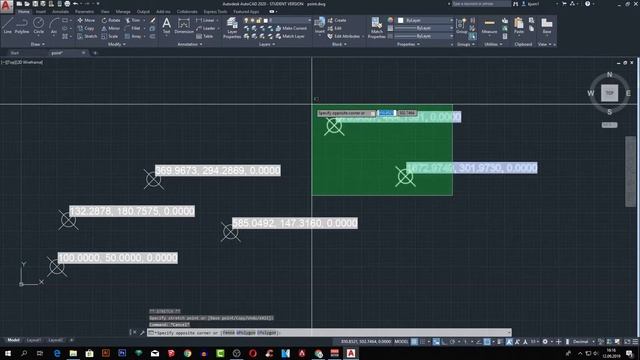The width and height of the screenshot is (640, 360).
Task: Switch to the Start file tab
Action: [15, 53]
